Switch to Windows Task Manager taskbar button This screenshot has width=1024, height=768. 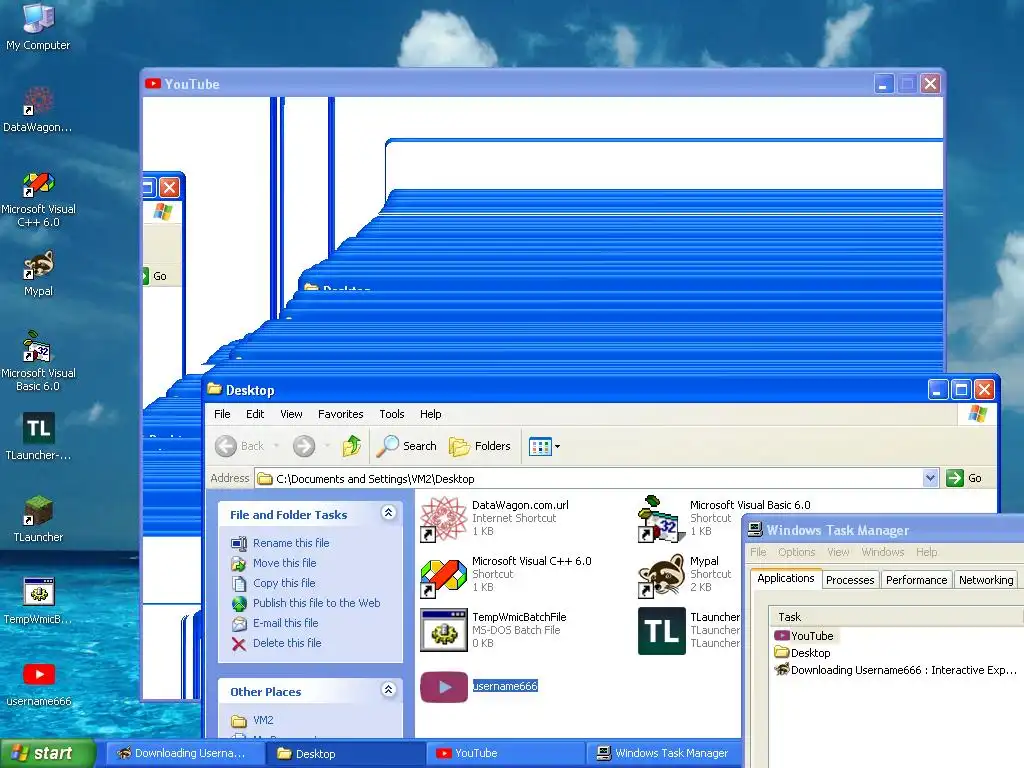pos(663,754)
